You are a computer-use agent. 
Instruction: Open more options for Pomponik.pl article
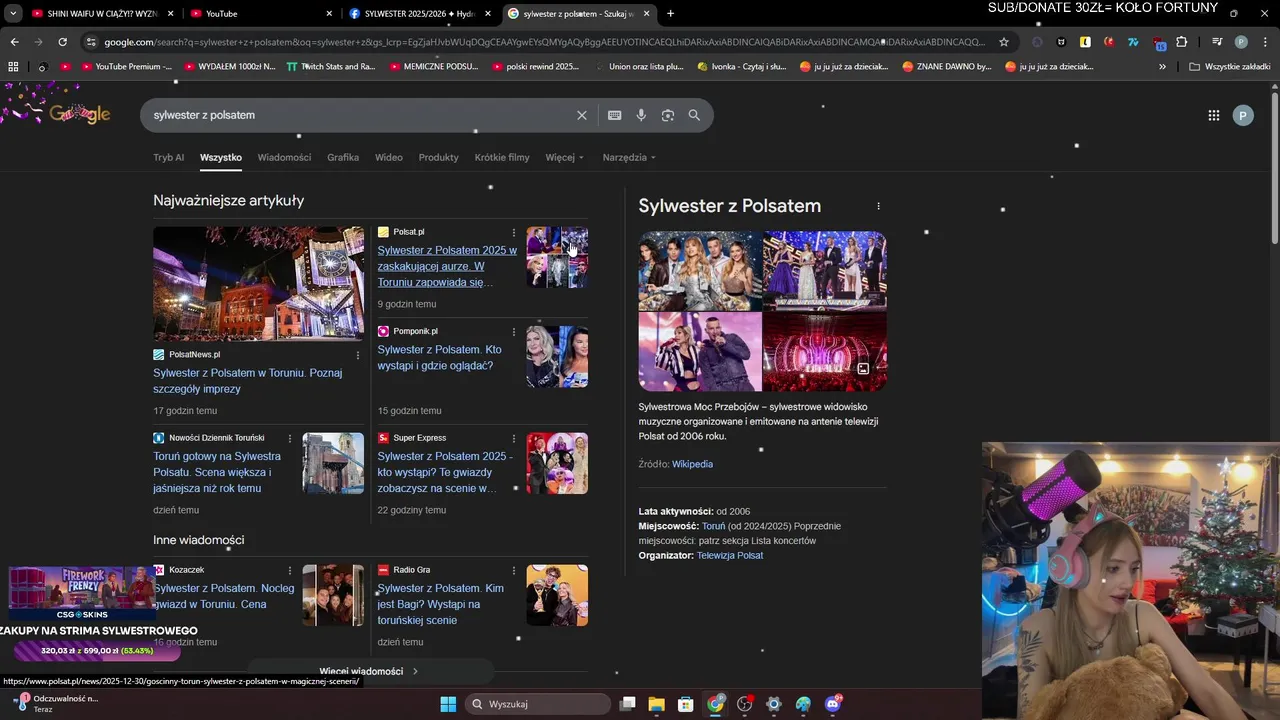point(514,331)
